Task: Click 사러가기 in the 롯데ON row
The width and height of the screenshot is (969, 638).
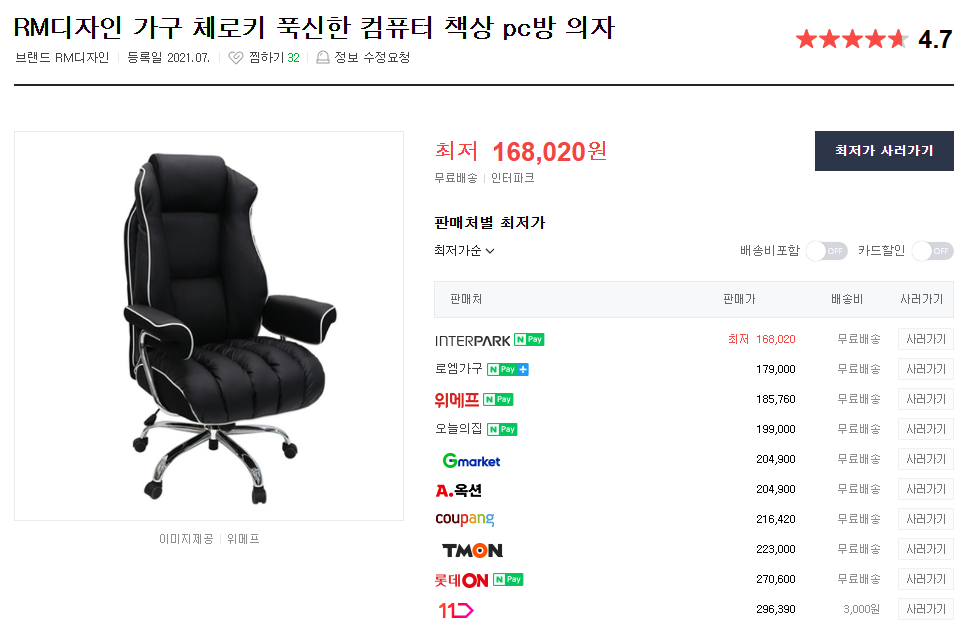Action: pos(926,579)
